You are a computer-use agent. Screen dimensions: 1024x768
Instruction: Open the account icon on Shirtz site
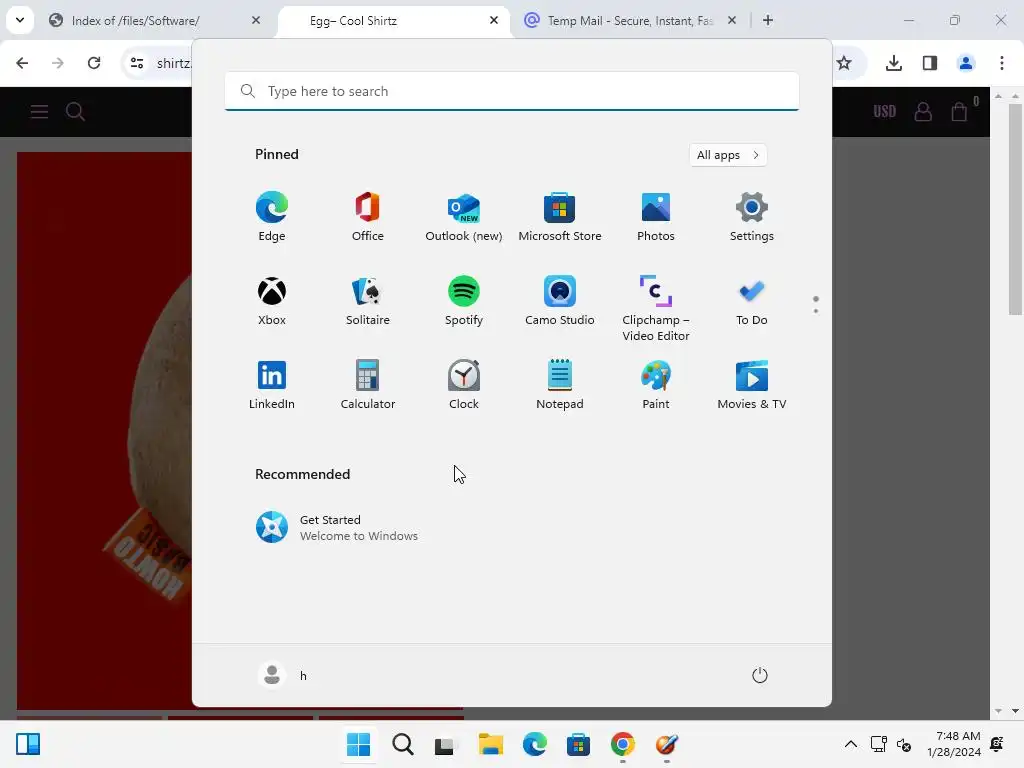pyautogui.click(x=923, y=112)
